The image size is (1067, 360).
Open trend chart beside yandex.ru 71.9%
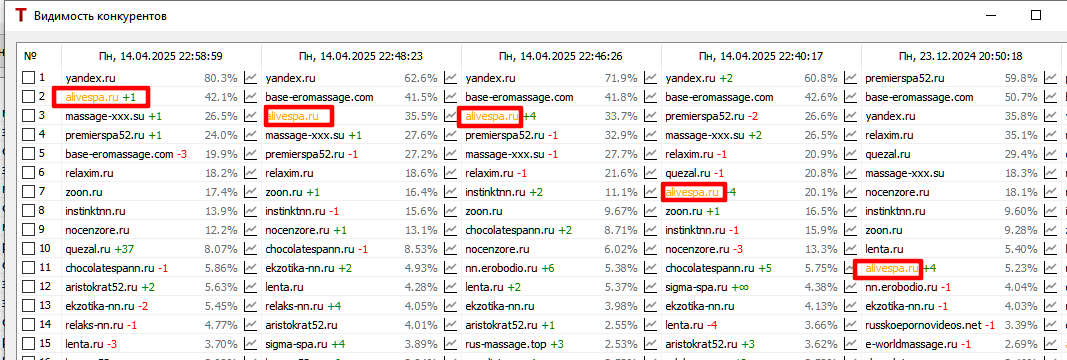(x=651, y=78)
